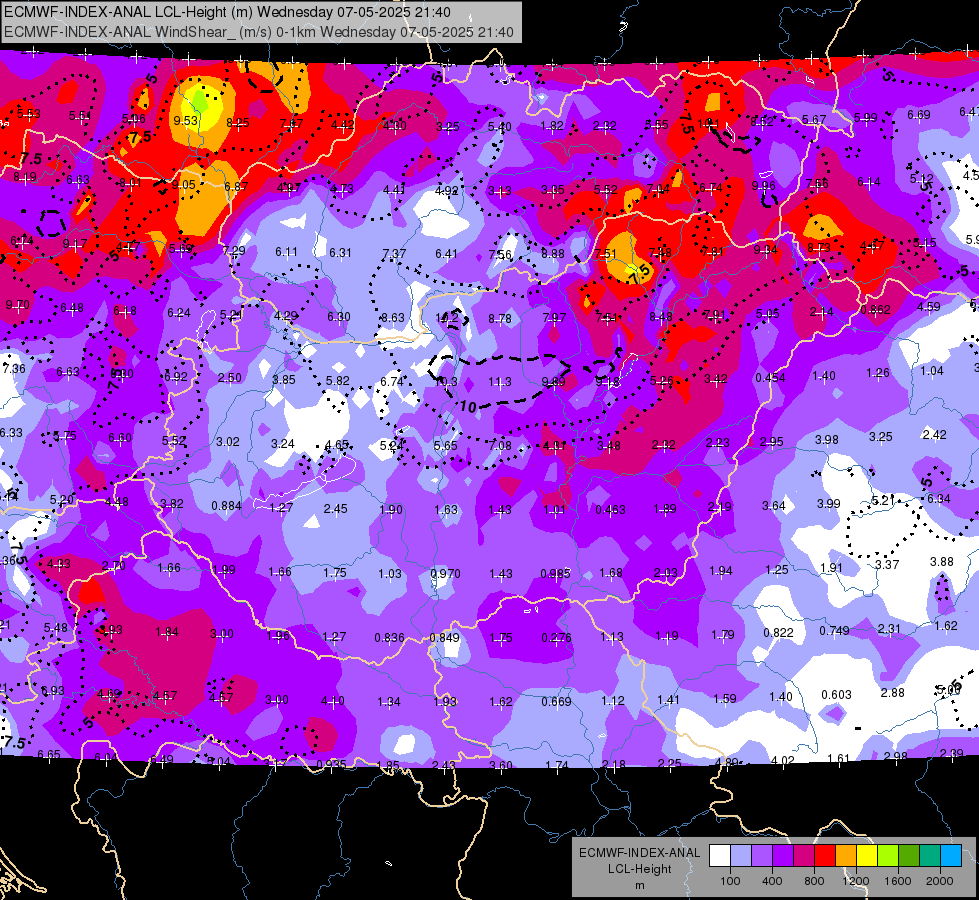Click the wind shear value 0.985

pos(555,573)
